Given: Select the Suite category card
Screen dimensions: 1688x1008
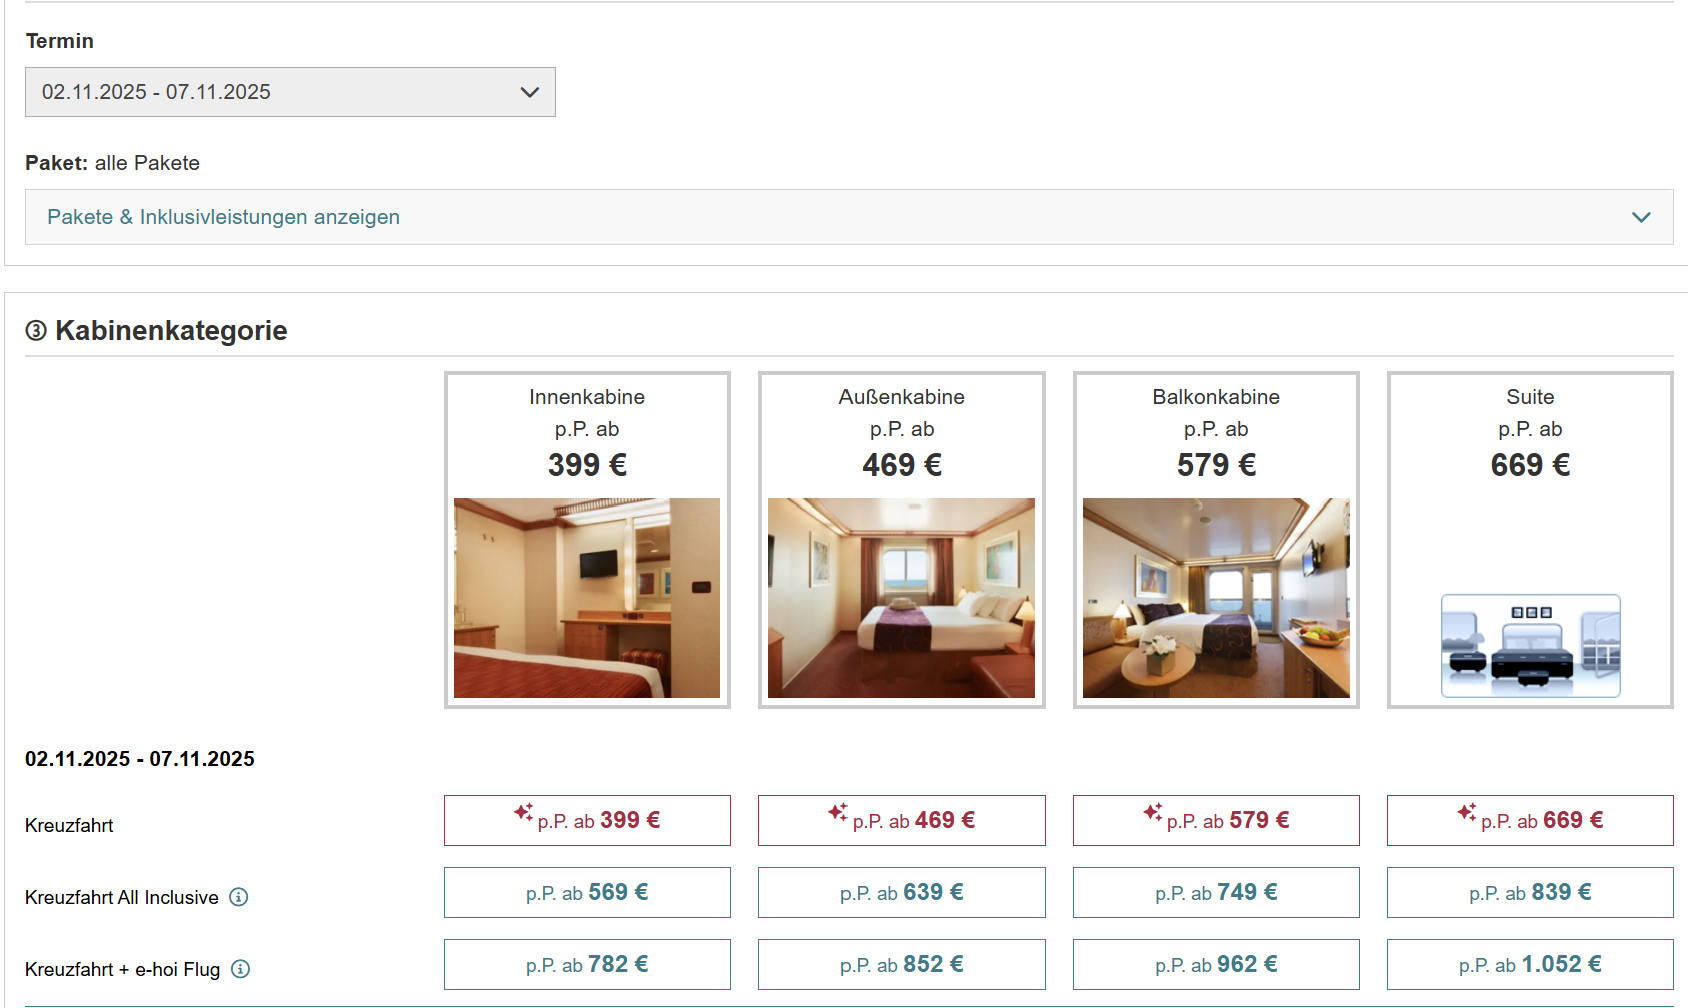Looking at the screenshot, I should (x=1530, y=540).
